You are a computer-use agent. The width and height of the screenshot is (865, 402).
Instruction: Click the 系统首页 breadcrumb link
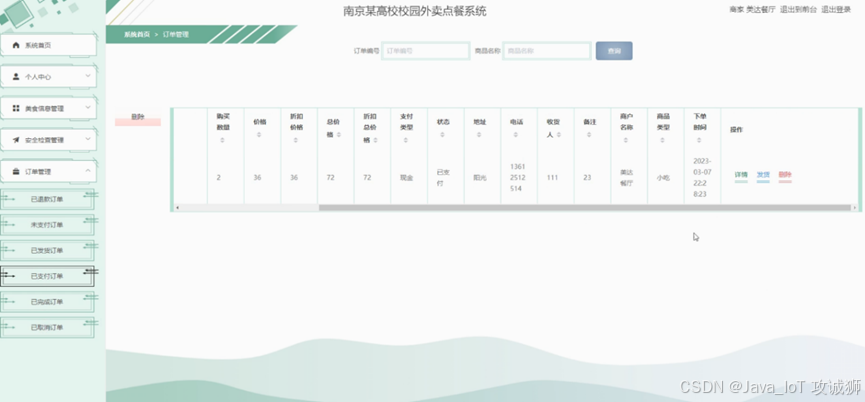pyautogui.click(x=137, y=34)
